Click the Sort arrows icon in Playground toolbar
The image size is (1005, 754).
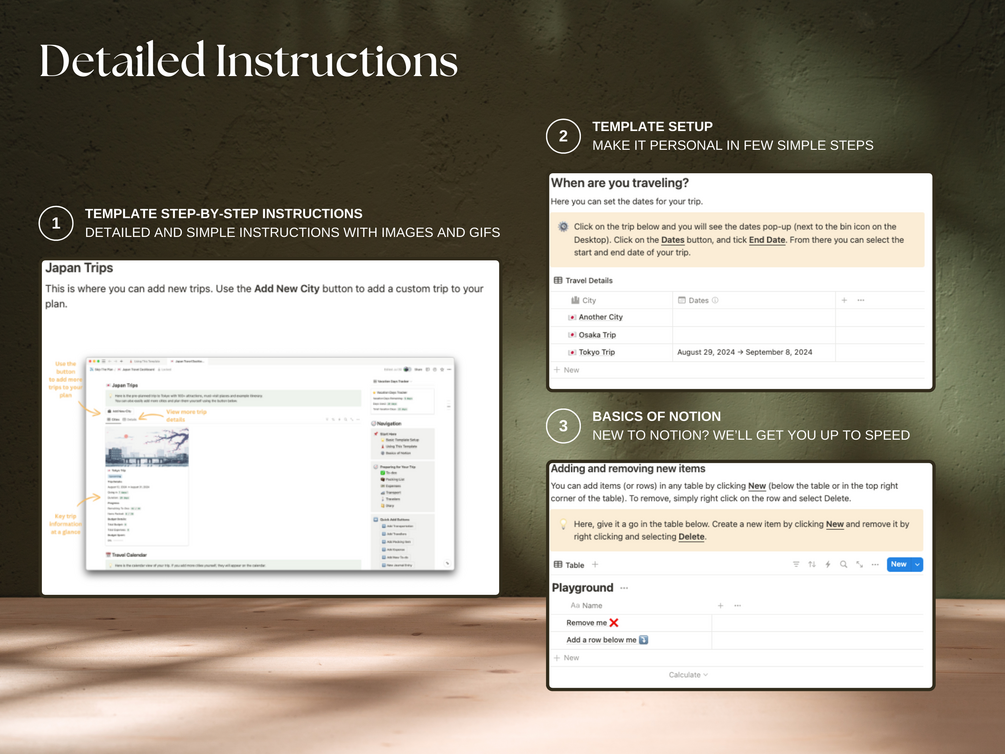coord(812,564)
